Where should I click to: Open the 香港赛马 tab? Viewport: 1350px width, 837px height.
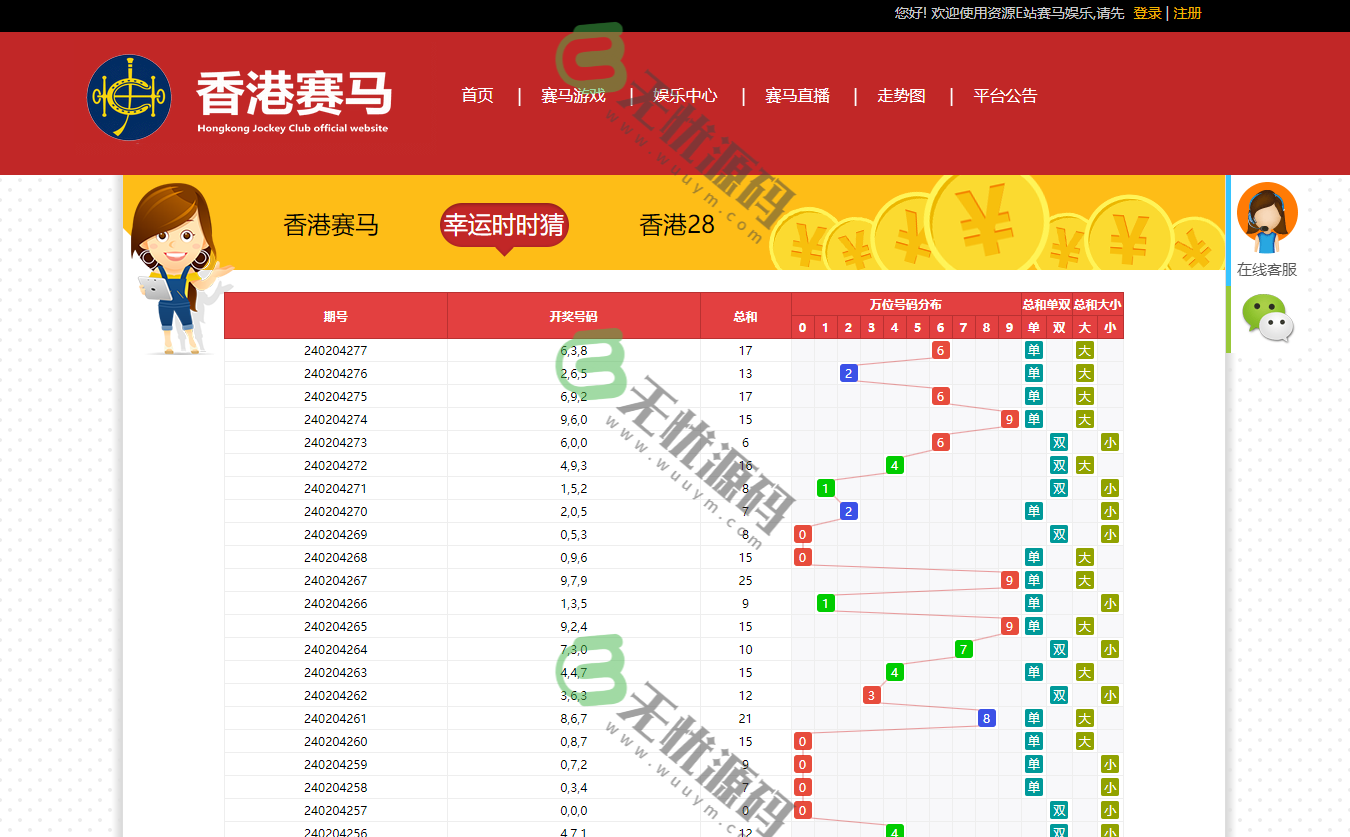334,225
